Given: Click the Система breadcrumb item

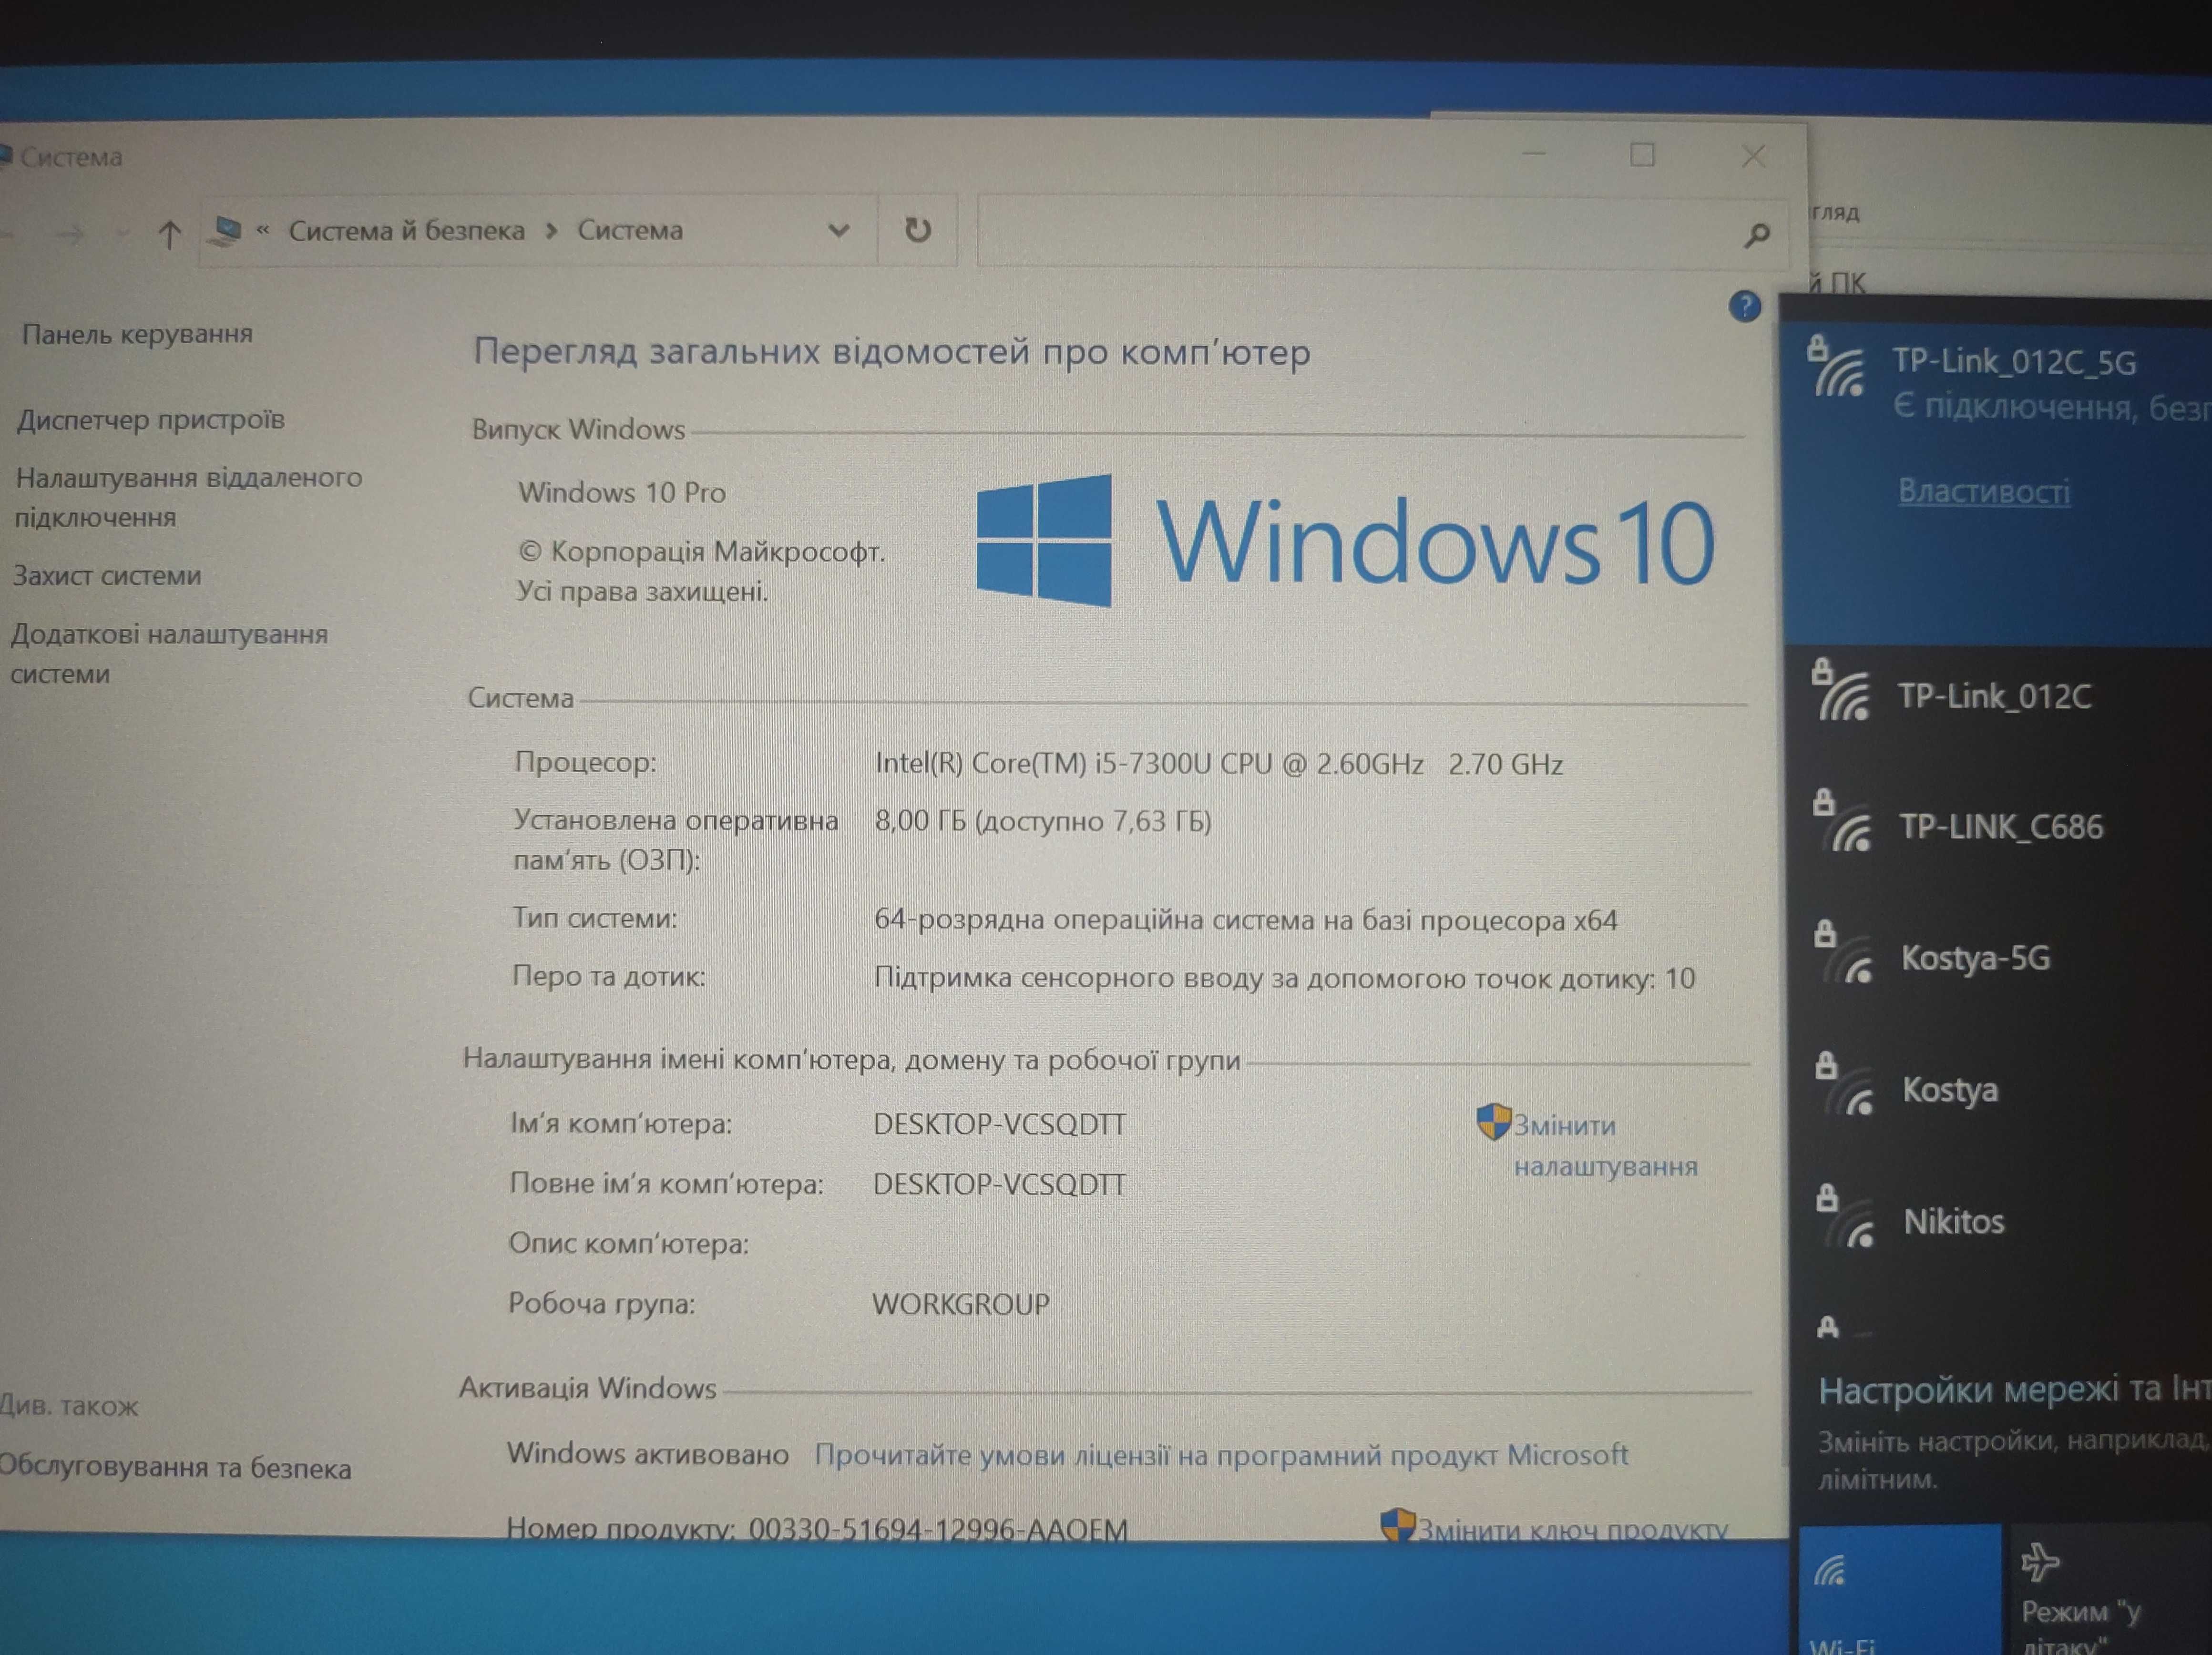Looking at the screenshot, I should [630, 230].
